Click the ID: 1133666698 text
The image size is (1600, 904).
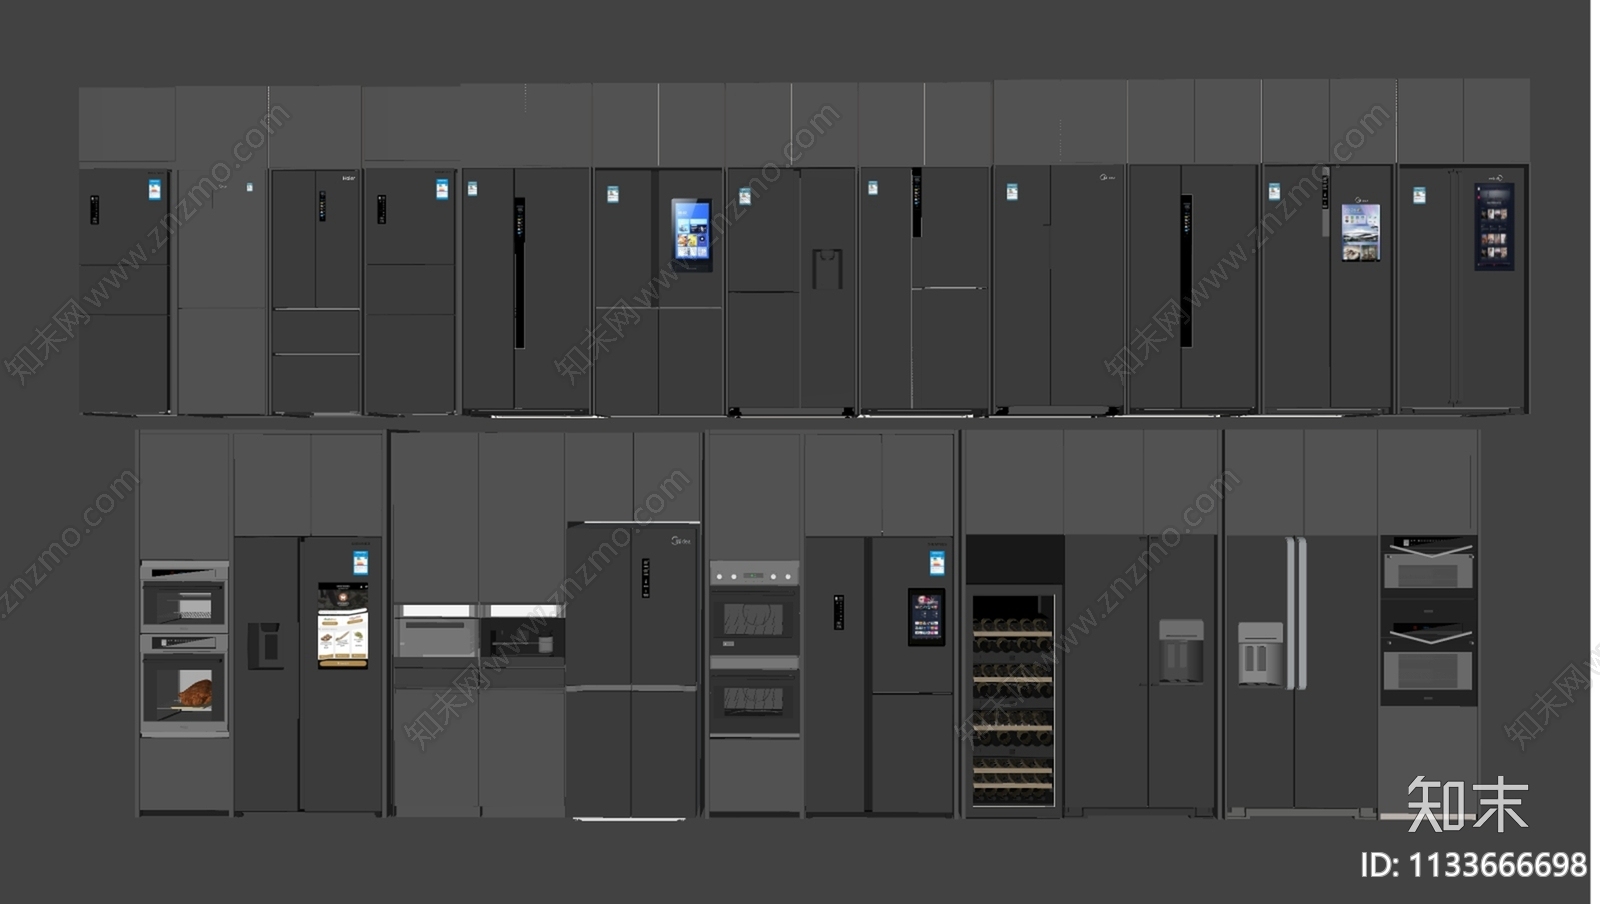[1473, 865]
